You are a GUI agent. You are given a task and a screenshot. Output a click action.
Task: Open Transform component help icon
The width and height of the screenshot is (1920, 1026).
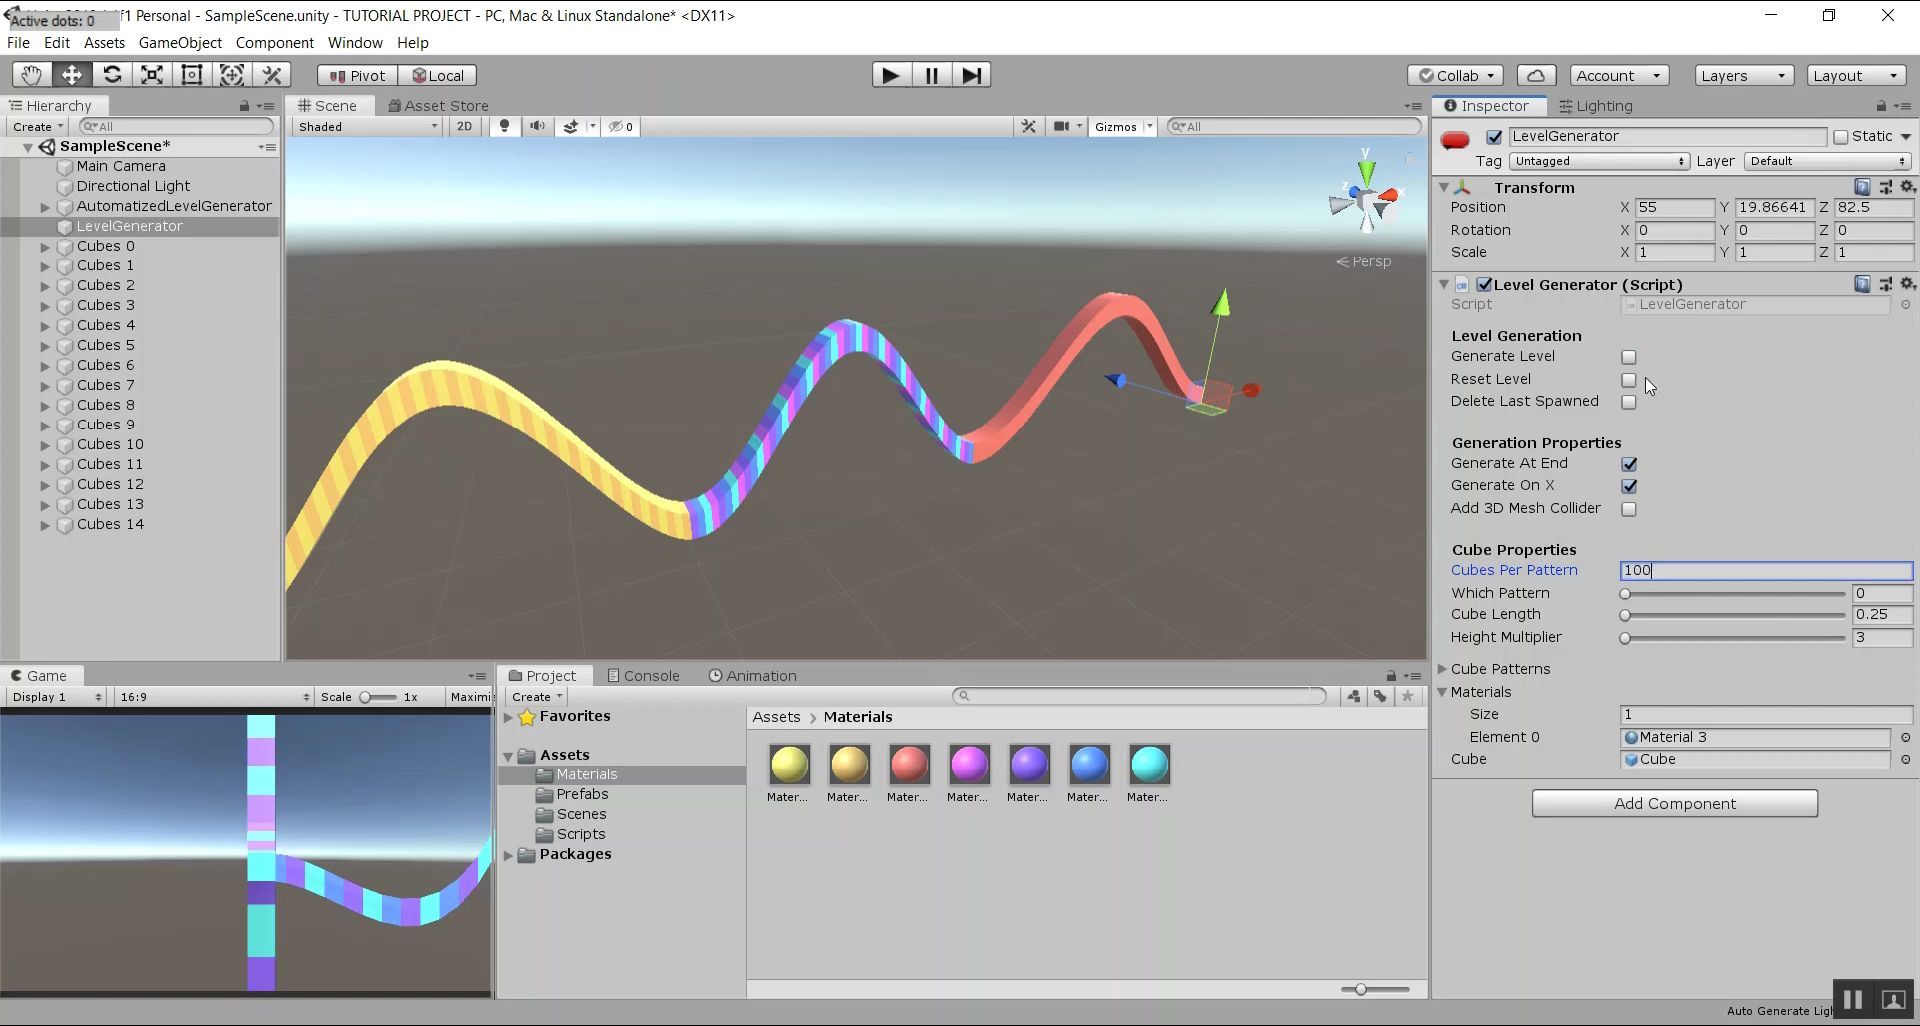[x=1862, y=187]
